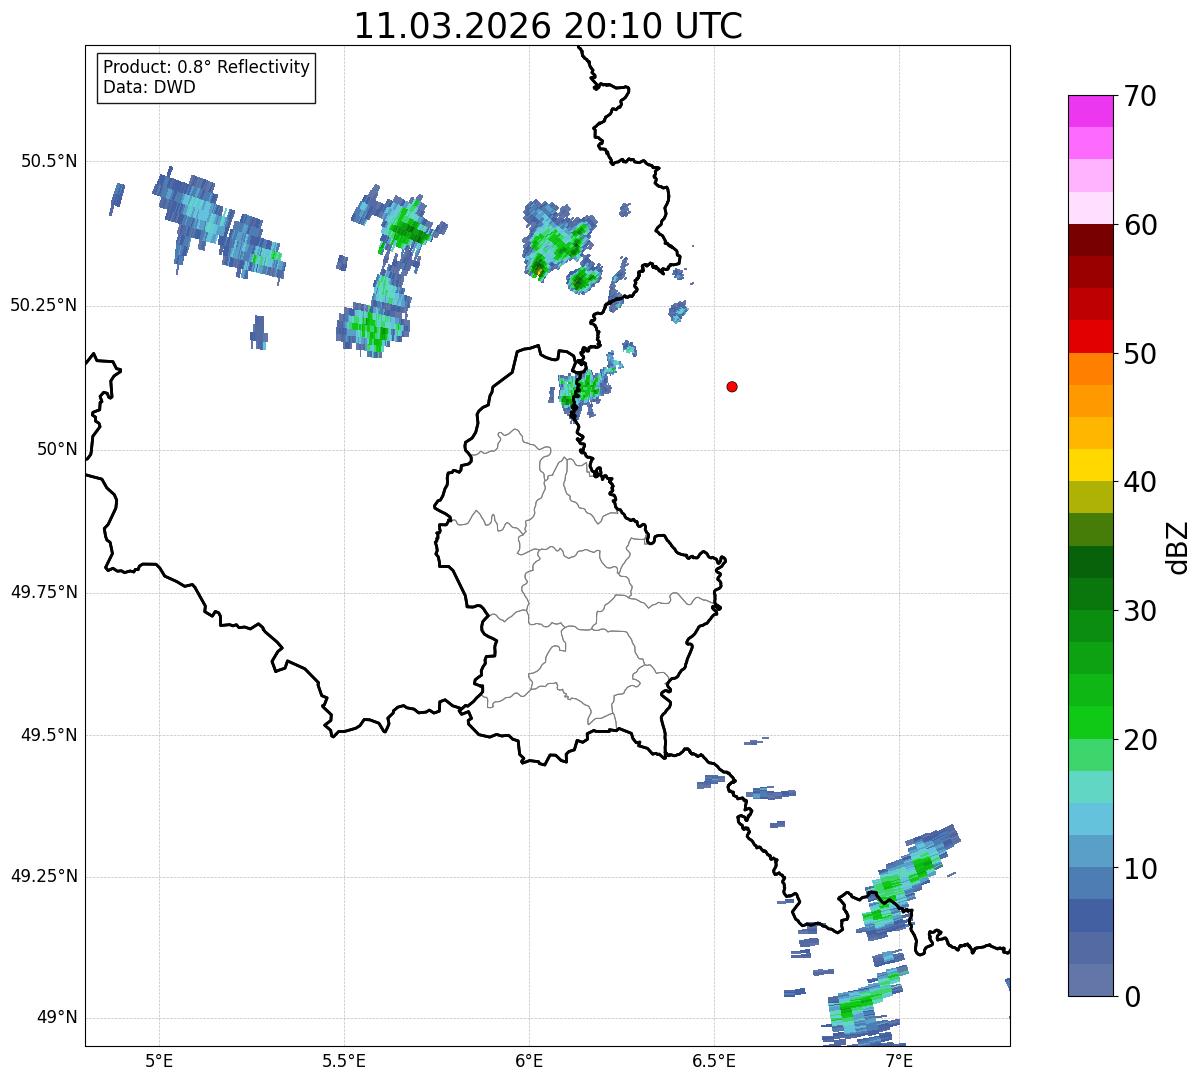Click the bright red colorbar segment above 50
The width and height of the screenshot is (1202, 1081).
(1091, 337)
